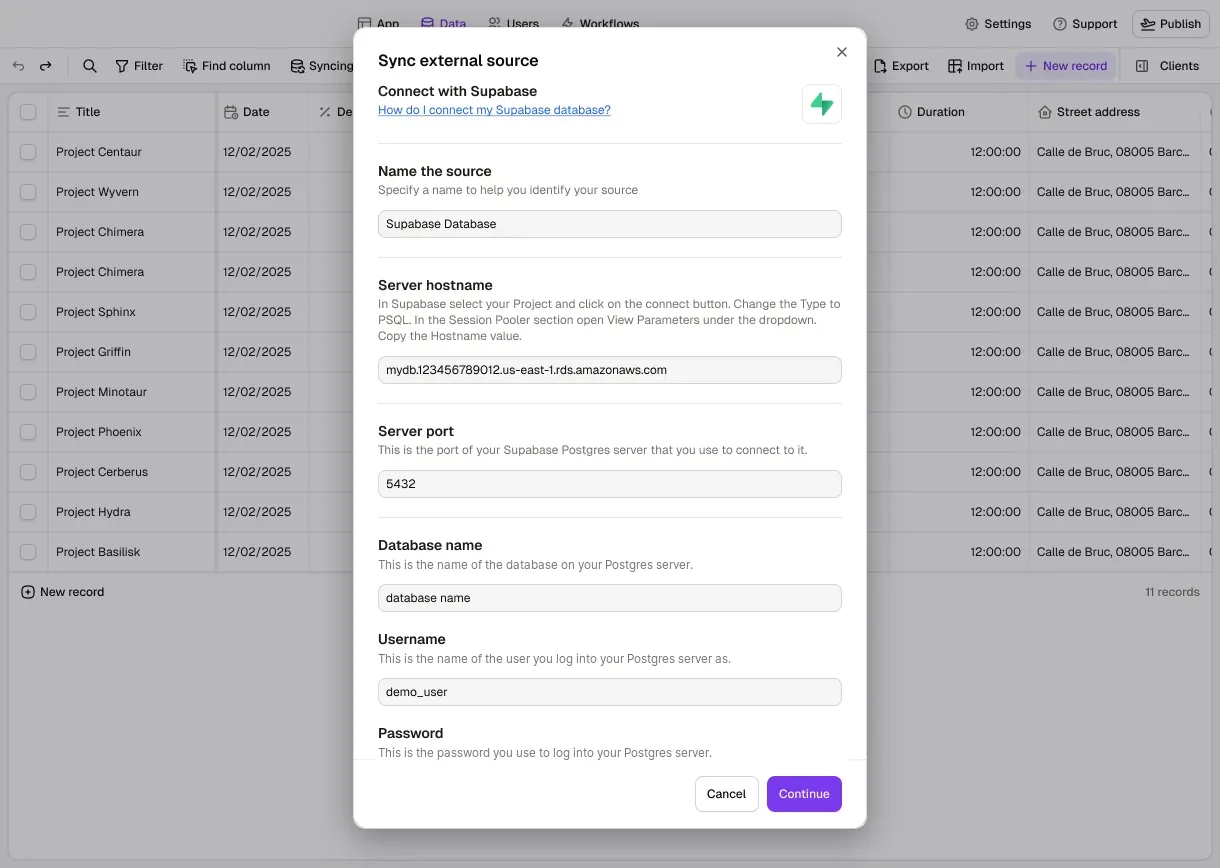The width and height of the screenshot is (1220, 868).
Task: Open the Supabase connection help link
Action: [x=494, y=110]
